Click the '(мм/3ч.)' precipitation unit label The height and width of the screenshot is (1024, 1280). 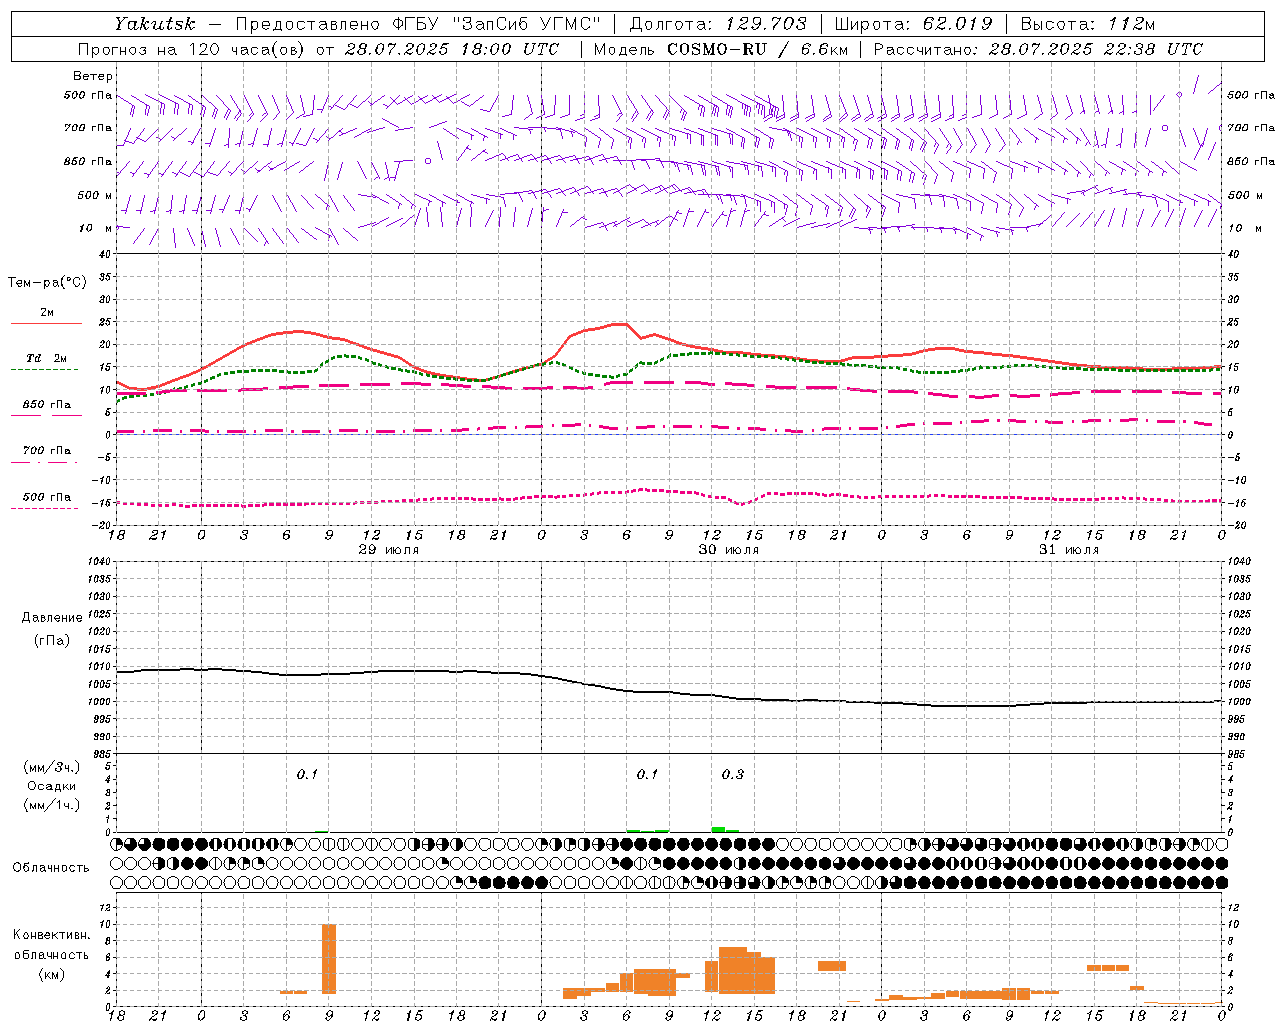pos(52,768)
